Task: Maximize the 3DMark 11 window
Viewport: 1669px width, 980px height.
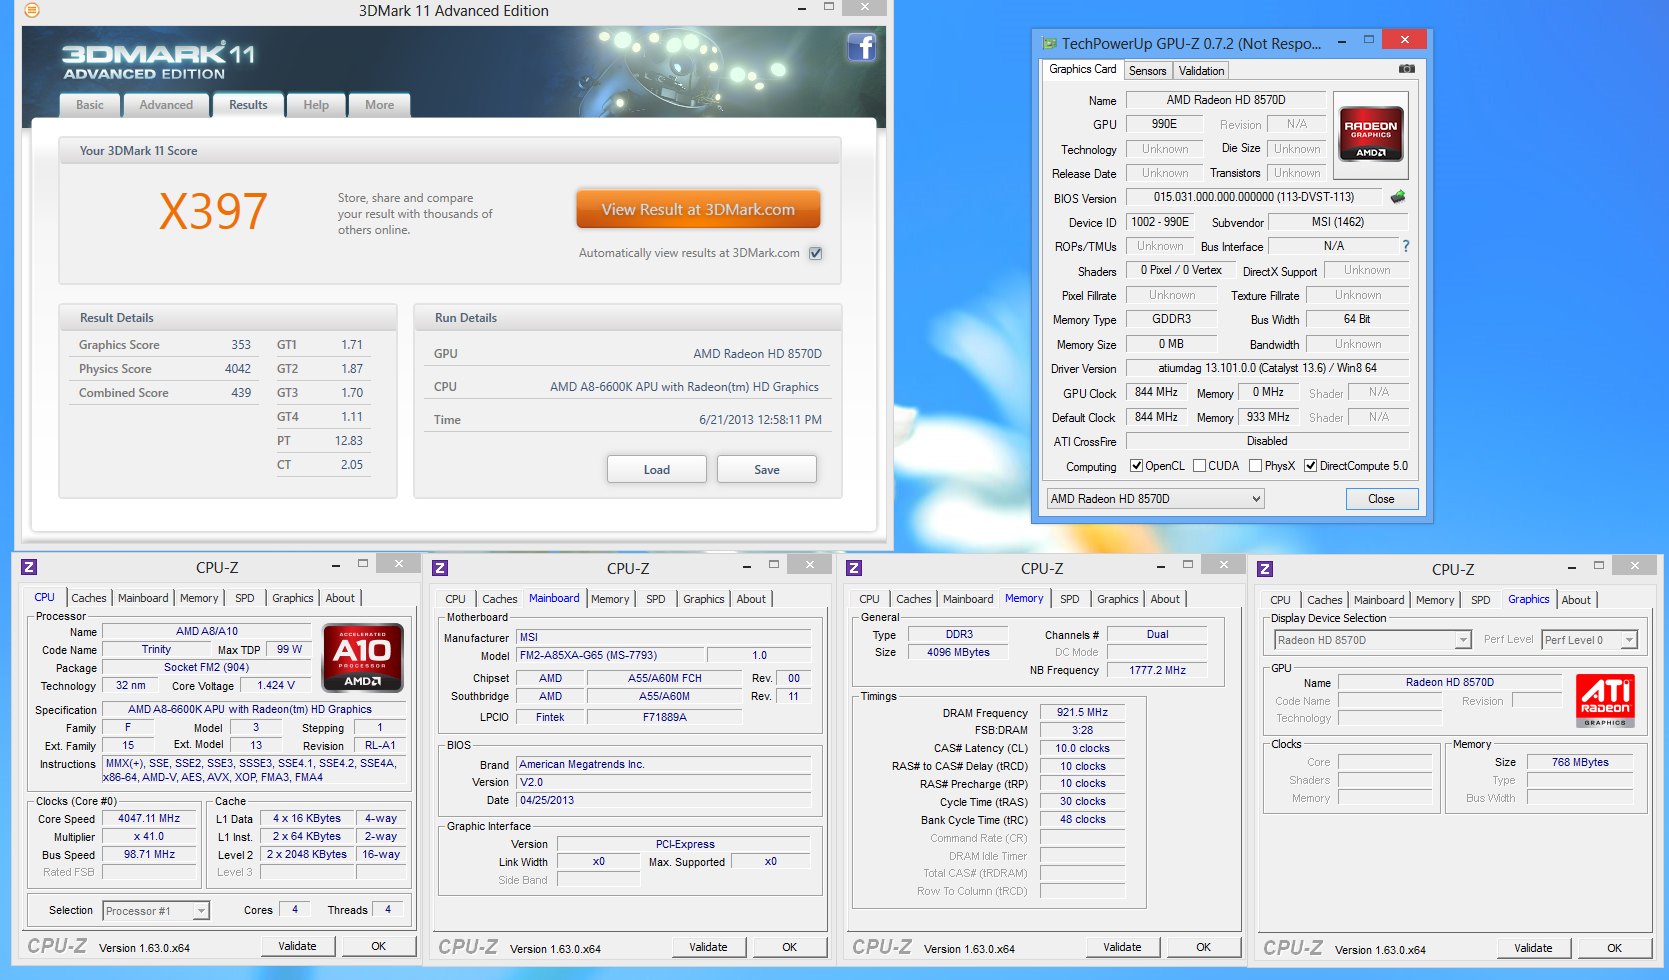Action: coord(828,7)
